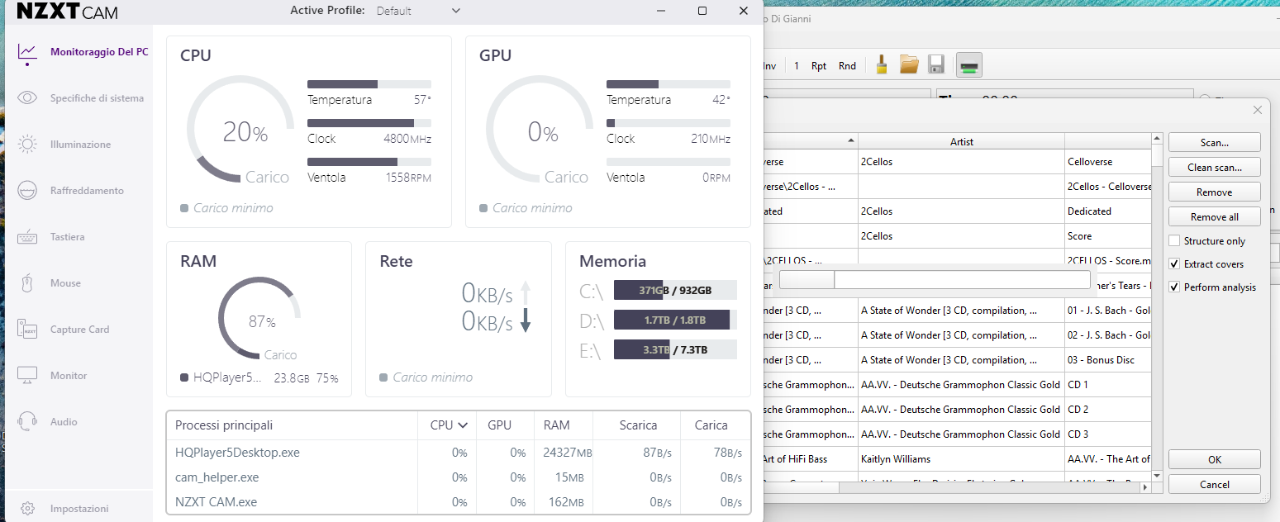Select NZXT CAM.exe process row
Screen dimensions: 1280x522
click(458, 502)
